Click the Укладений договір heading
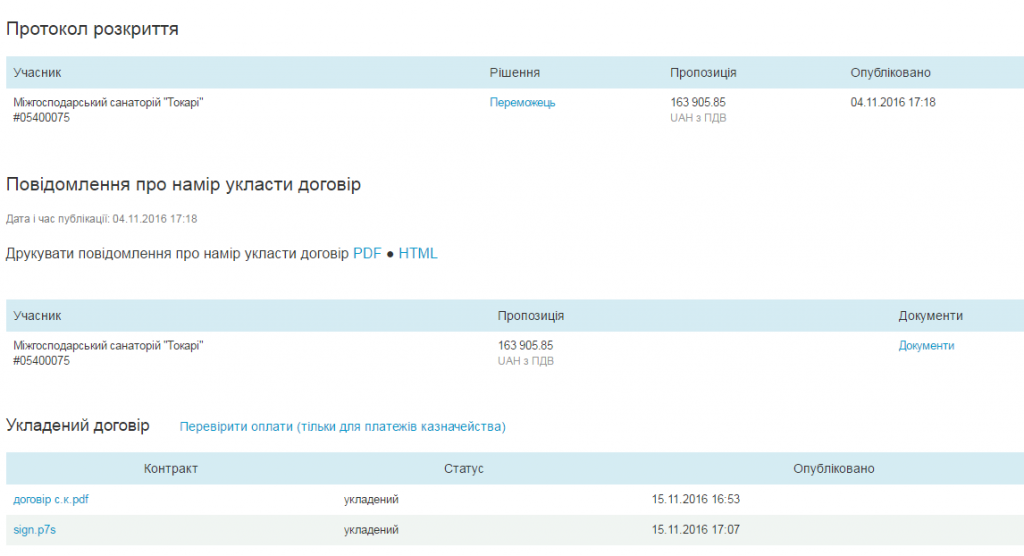Image resolution: width=1024 pixels, height=556 pixels. point(78,426)
